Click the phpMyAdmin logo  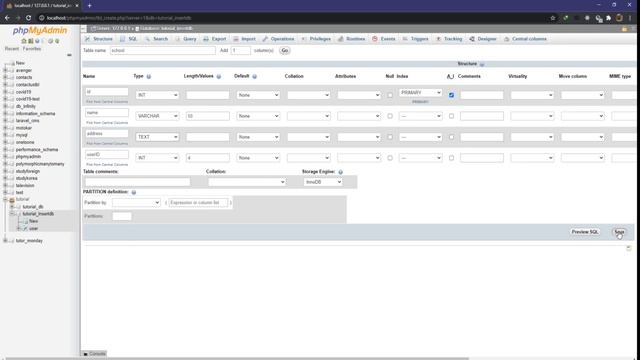click(x=40, y=31)
